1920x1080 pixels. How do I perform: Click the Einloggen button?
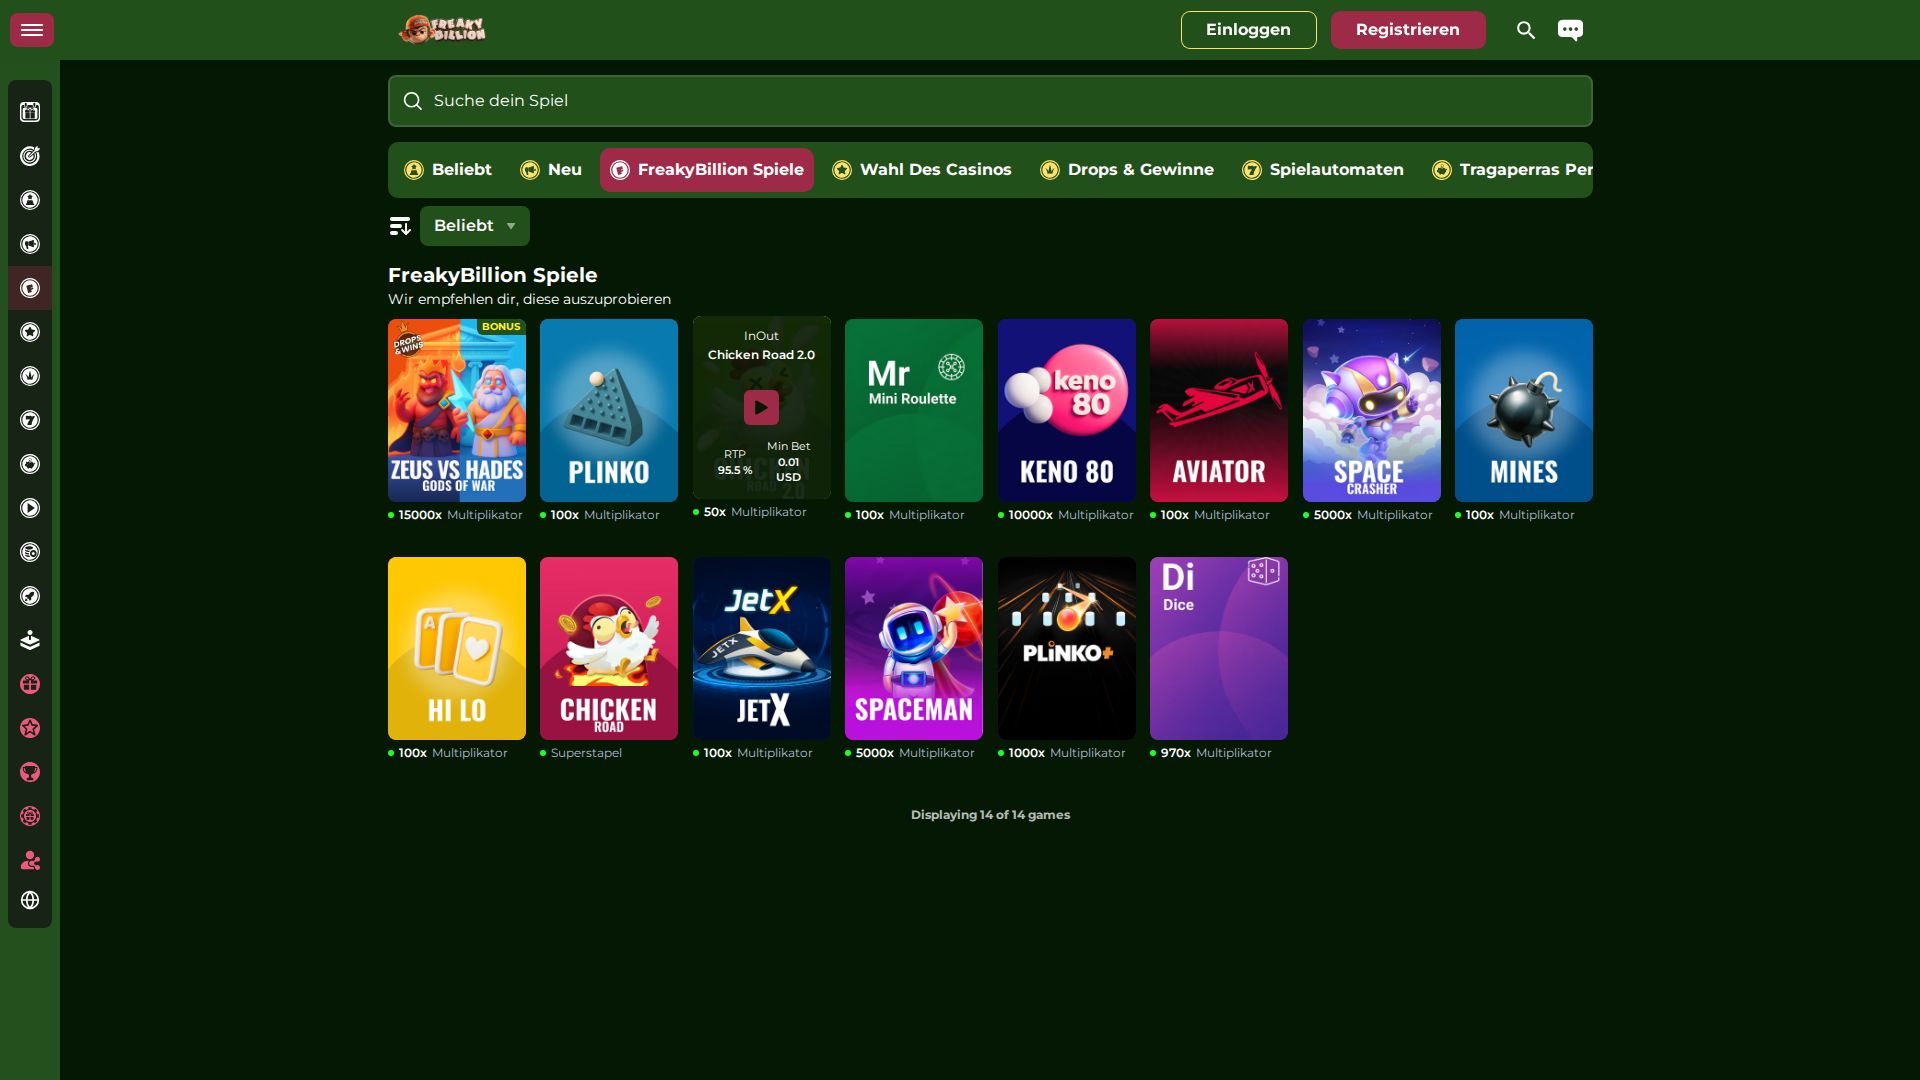(x=1248, y=30)
